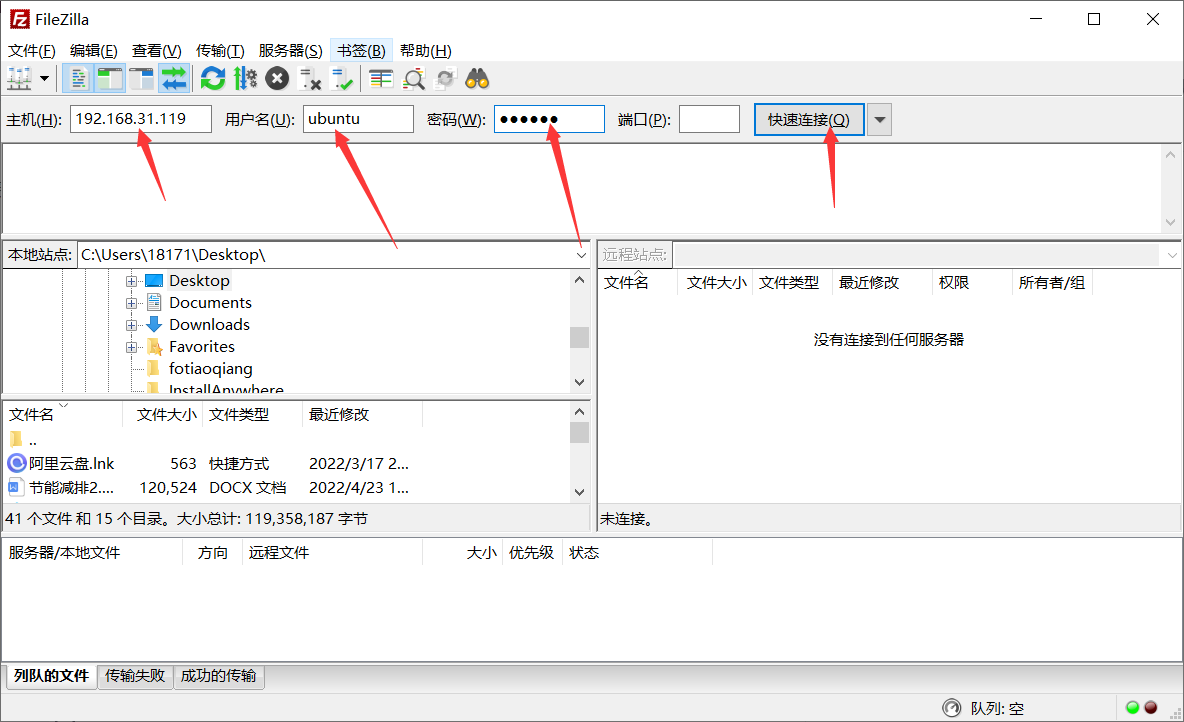The height and width of the screenshot is (722, 1184).
Task: Click the green activity indicator light
Action: (1132, 708)
